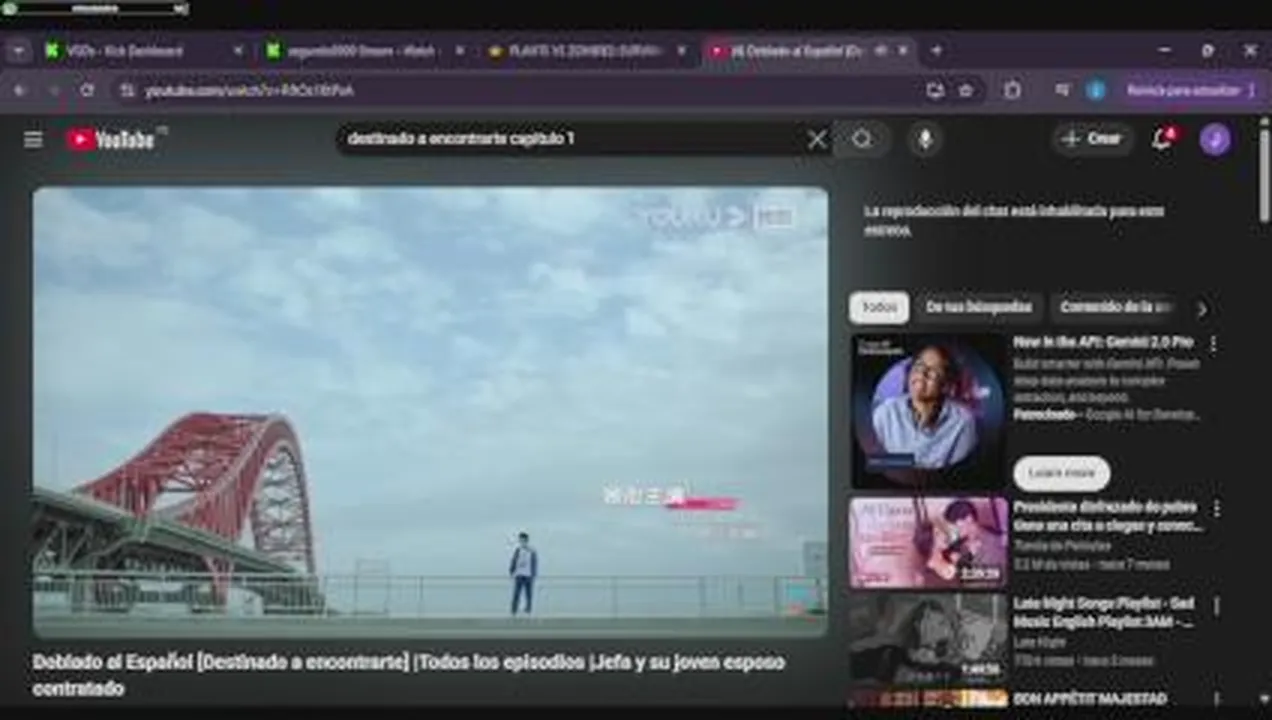The image size is (1272, 720).
Task: Open Late Night Songs Playlist thumbnail
Action: click(929, 639)
